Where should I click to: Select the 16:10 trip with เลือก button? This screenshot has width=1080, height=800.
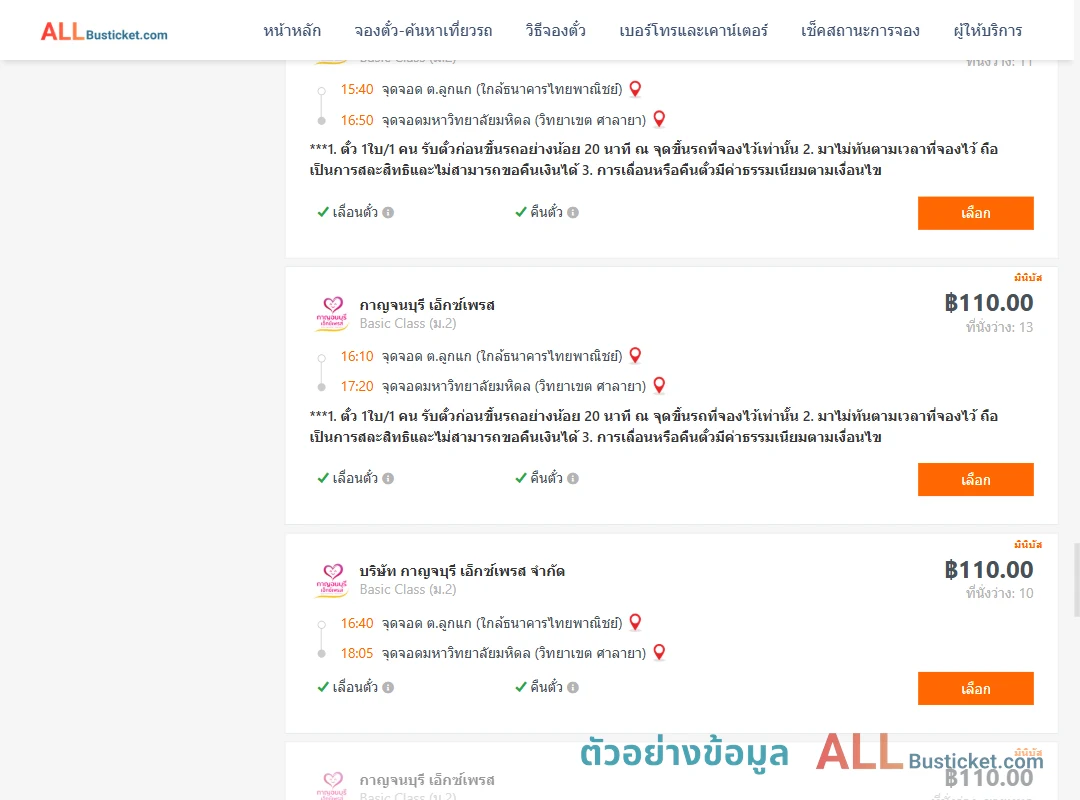975,480
